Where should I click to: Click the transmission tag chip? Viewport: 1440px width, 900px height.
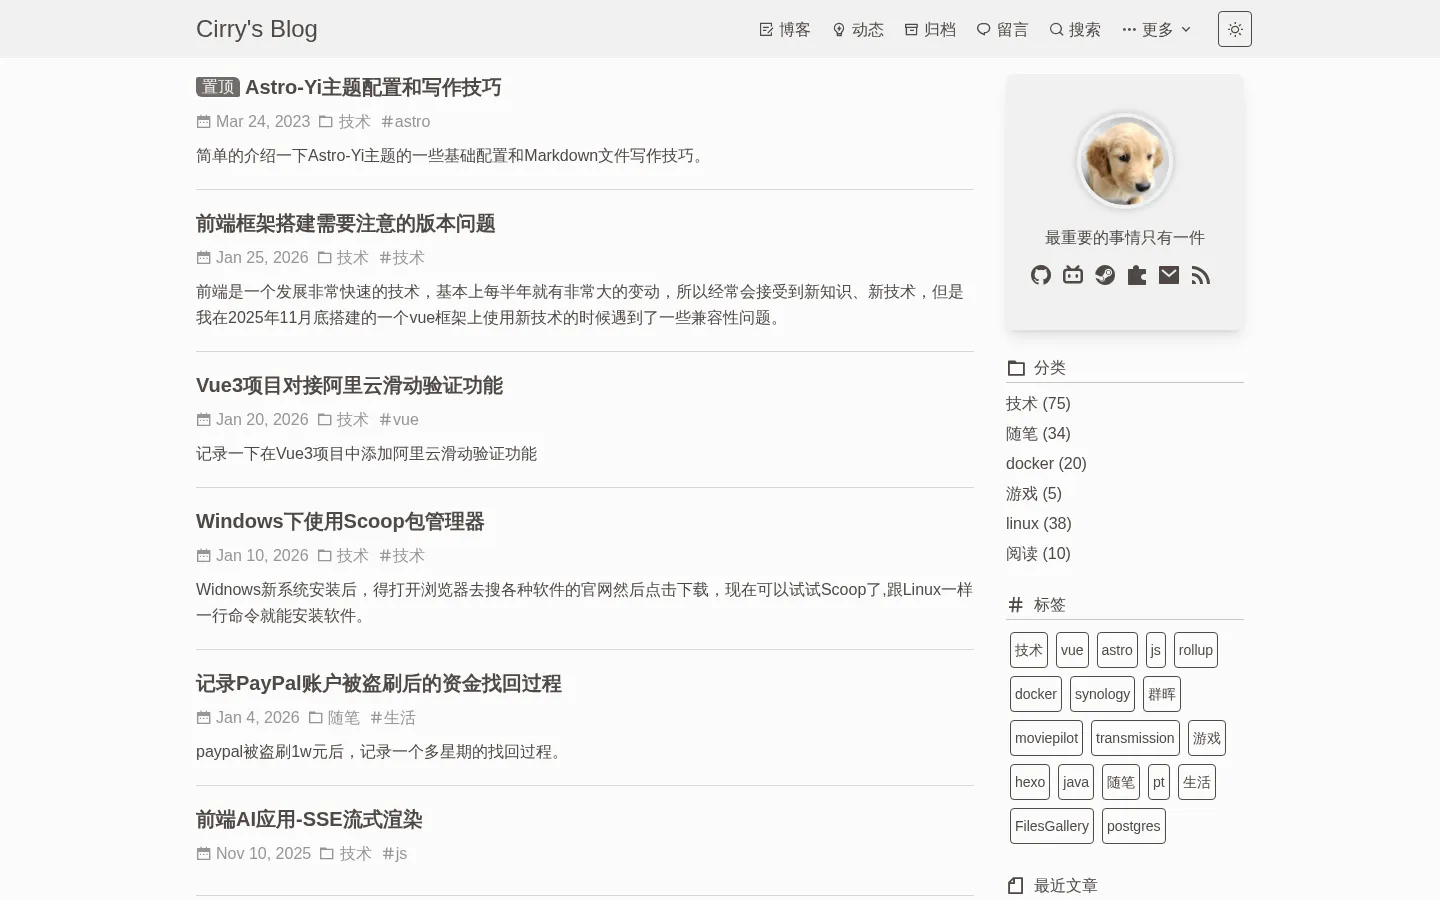click(x=1135, y=738)
